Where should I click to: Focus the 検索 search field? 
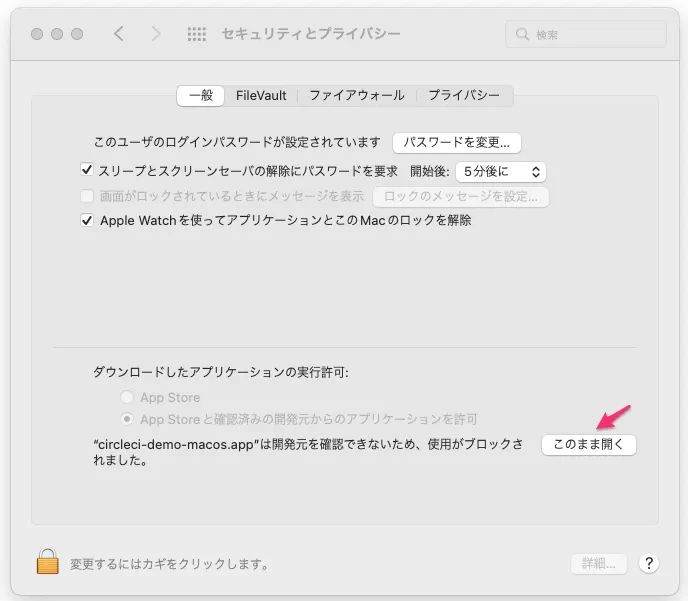[x=586, y=34]
